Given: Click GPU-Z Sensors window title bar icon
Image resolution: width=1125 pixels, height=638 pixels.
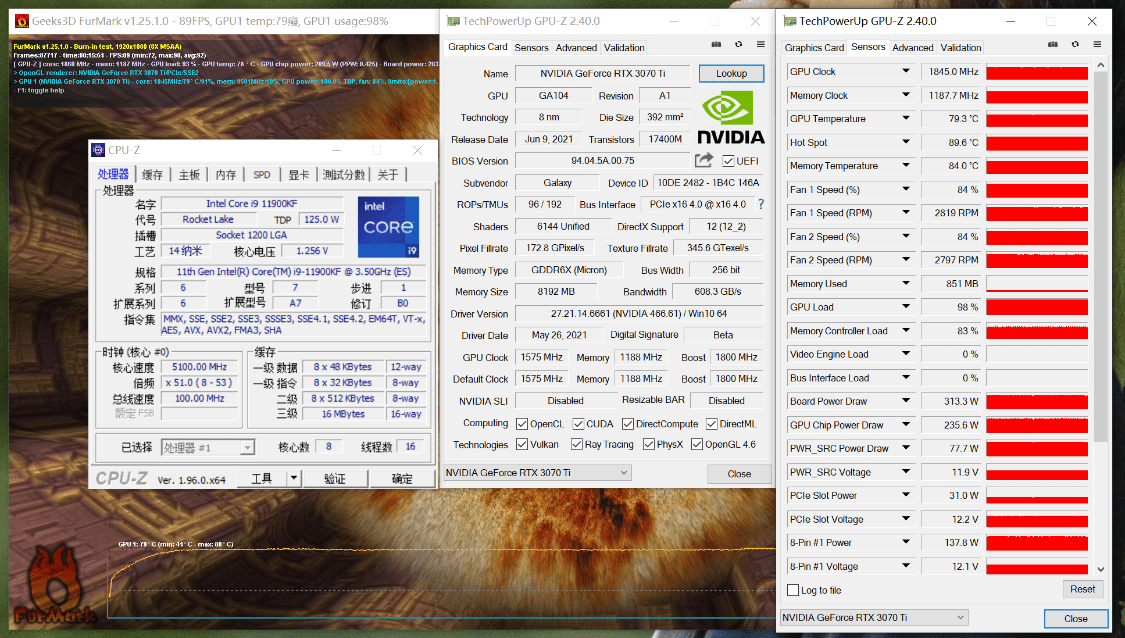Looking at the screenshot, I should [789, 22].
